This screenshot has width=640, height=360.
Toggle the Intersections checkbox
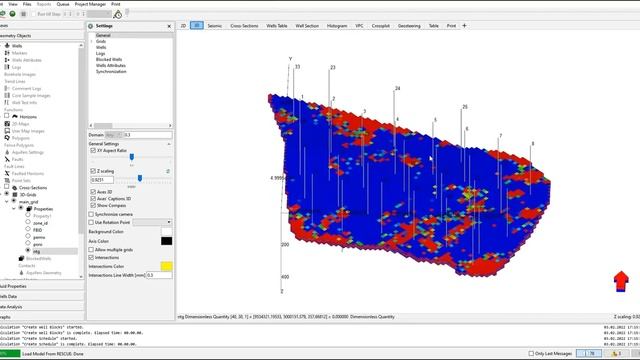pyautogui.click(x=91, y=258)
